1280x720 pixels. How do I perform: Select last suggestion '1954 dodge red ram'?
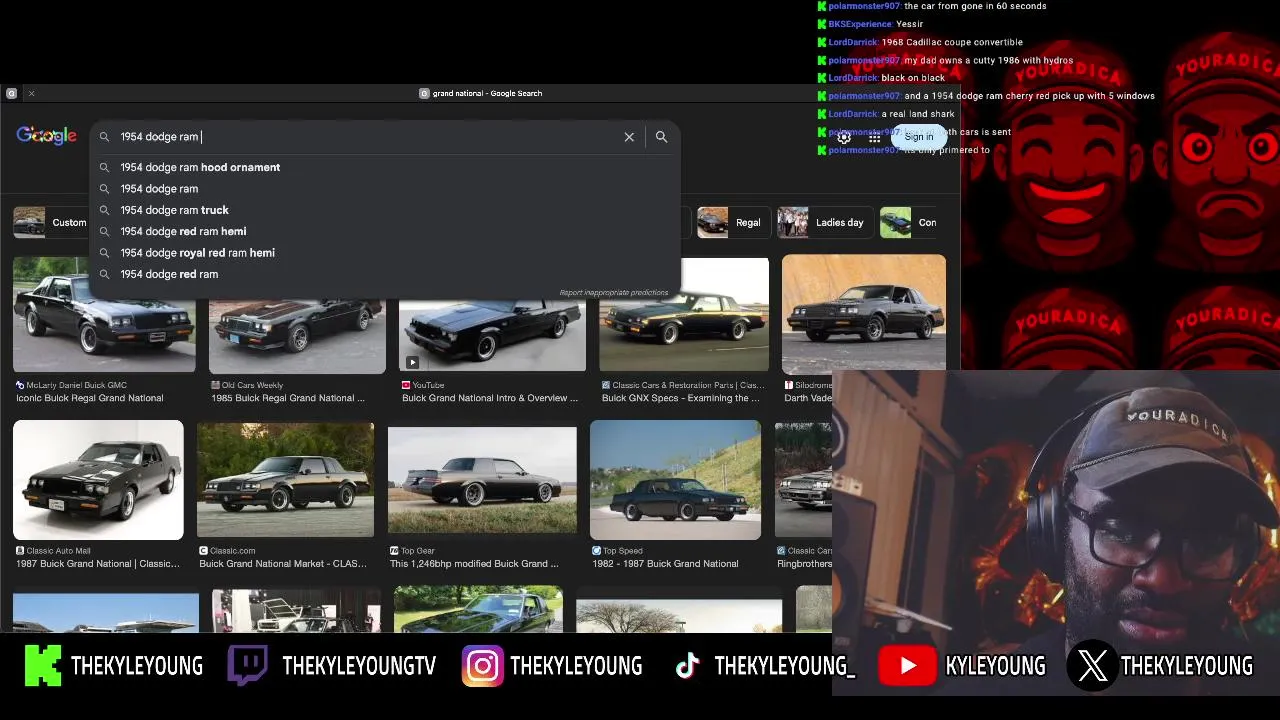pos(169,274)
